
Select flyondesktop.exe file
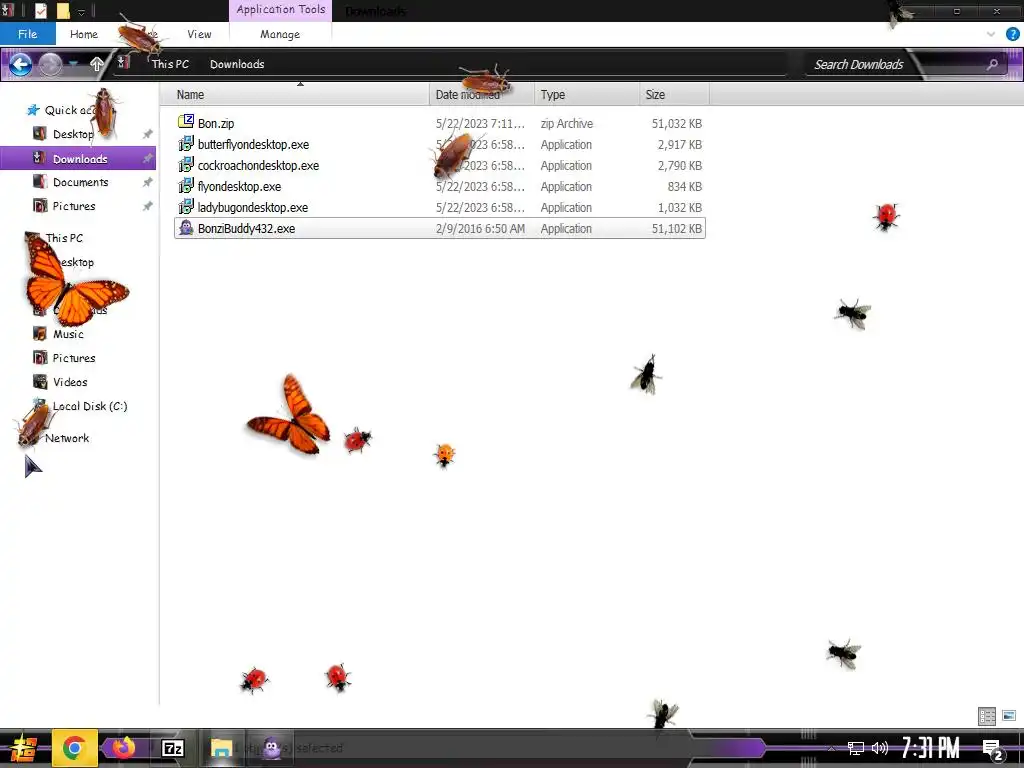pos(440,186)
